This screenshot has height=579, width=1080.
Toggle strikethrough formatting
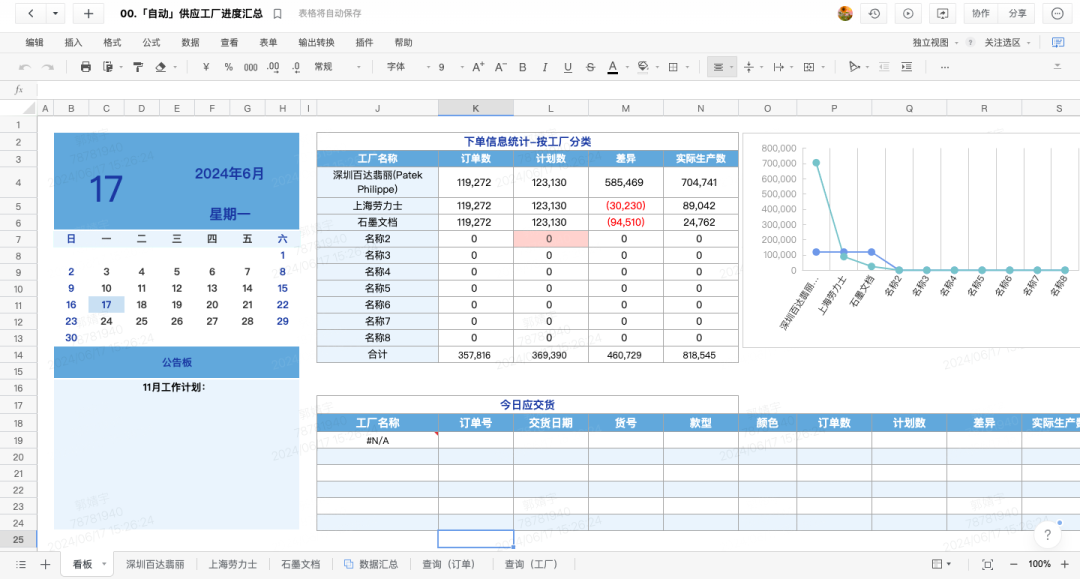point(590,67)
